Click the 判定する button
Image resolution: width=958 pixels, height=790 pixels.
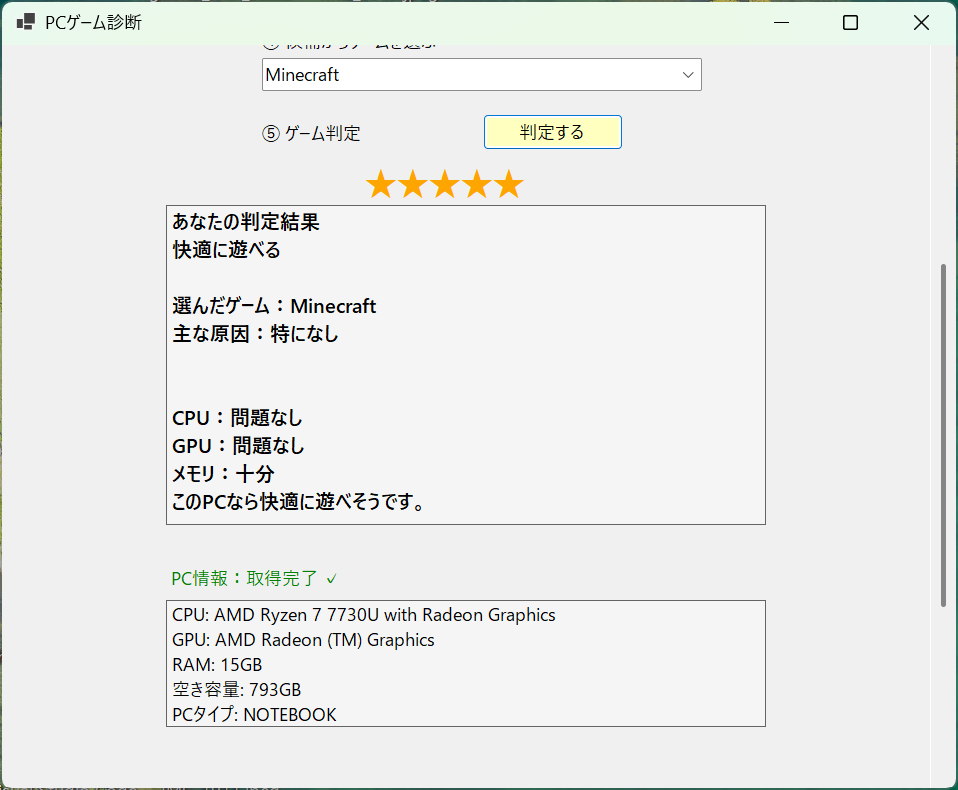click(552, 132)
